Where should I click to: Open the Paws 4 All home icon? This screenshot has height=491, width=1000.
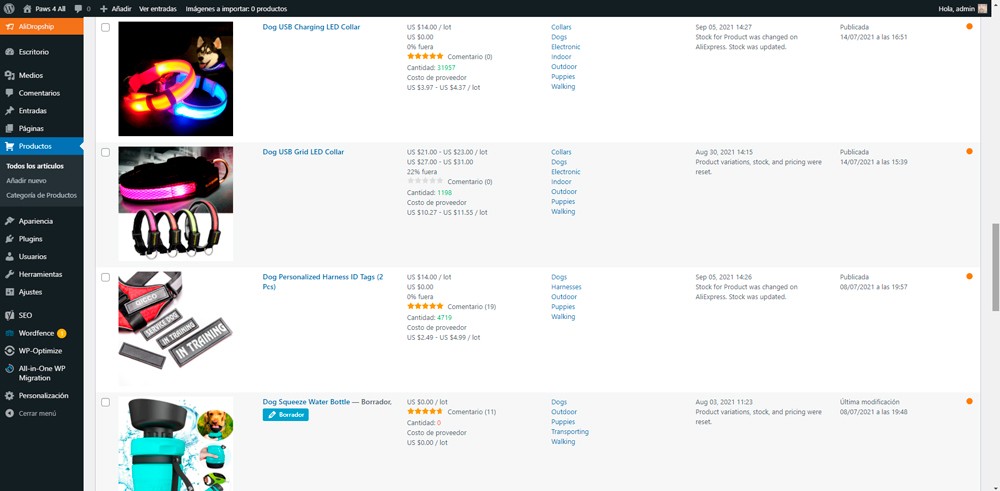click(x=27, y=9)
